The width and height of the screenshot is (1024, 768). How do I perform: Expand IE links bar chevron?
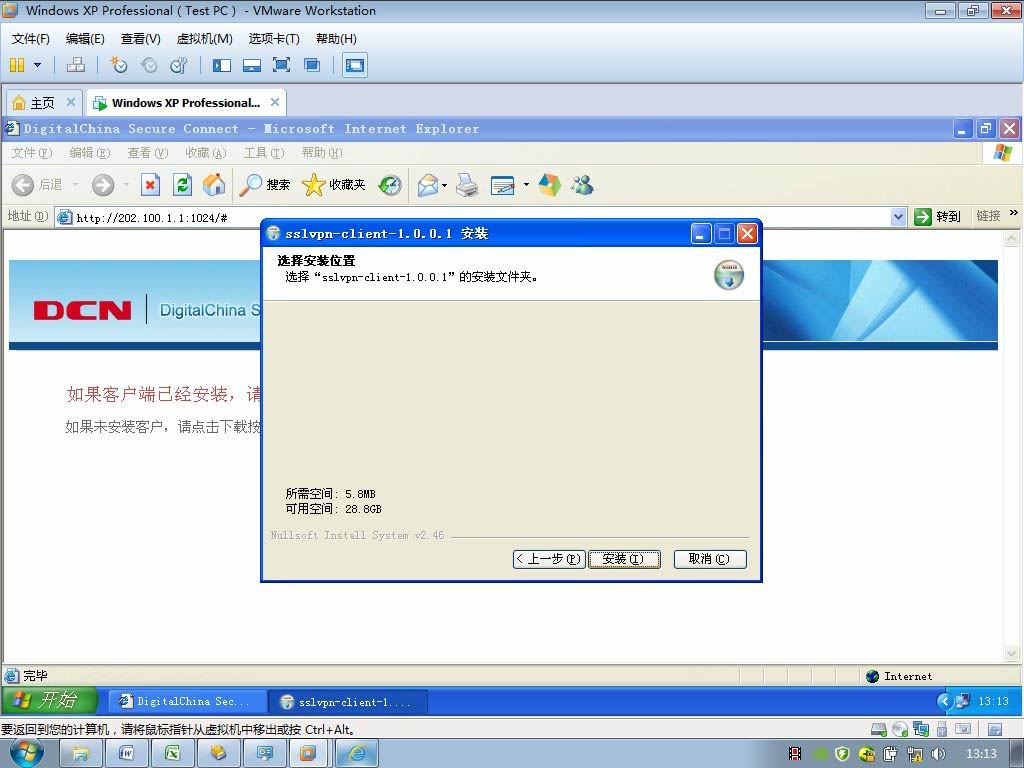pyautogui.click(x=1014, y=213)
